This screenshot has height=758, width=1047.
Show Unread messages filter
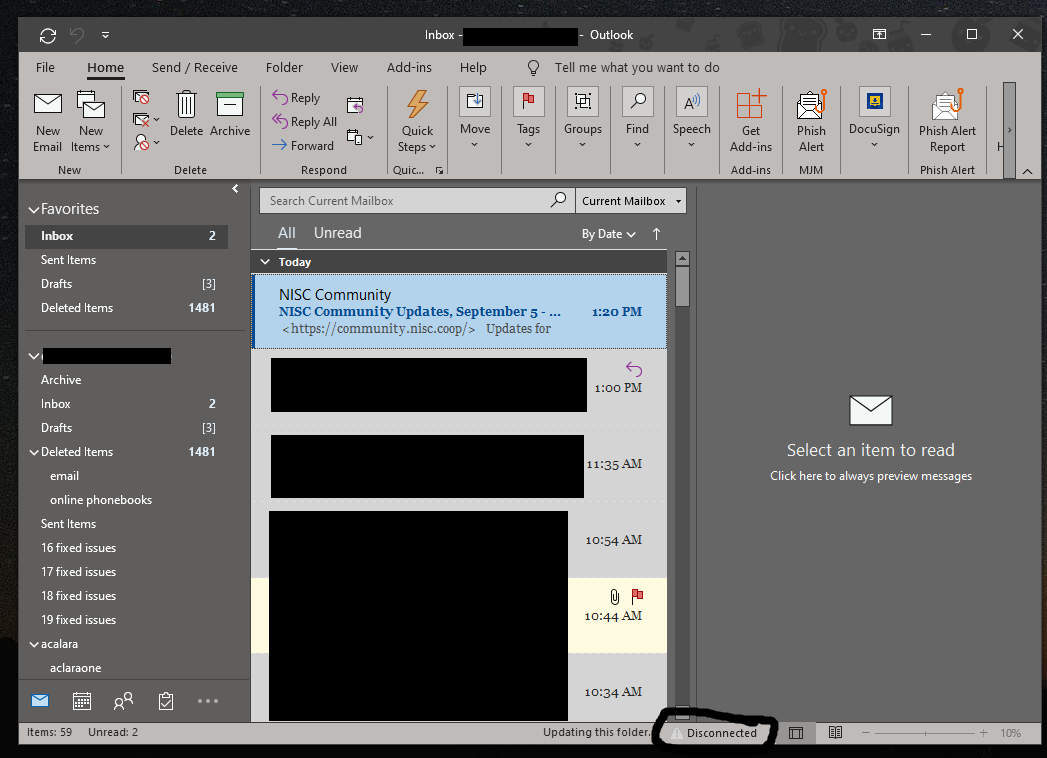(337, 233)
